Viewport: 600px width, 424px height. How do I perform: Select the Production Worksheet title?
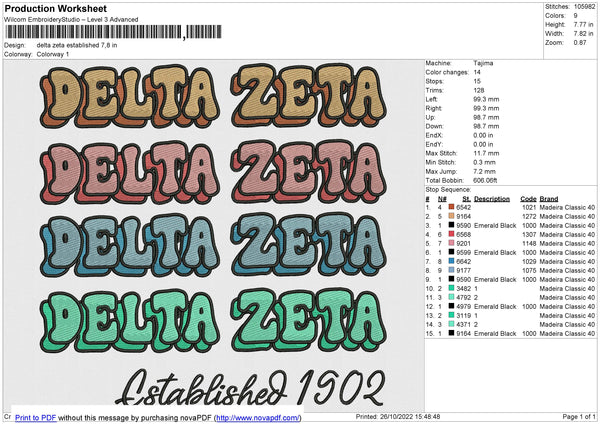tap(56, 8)
